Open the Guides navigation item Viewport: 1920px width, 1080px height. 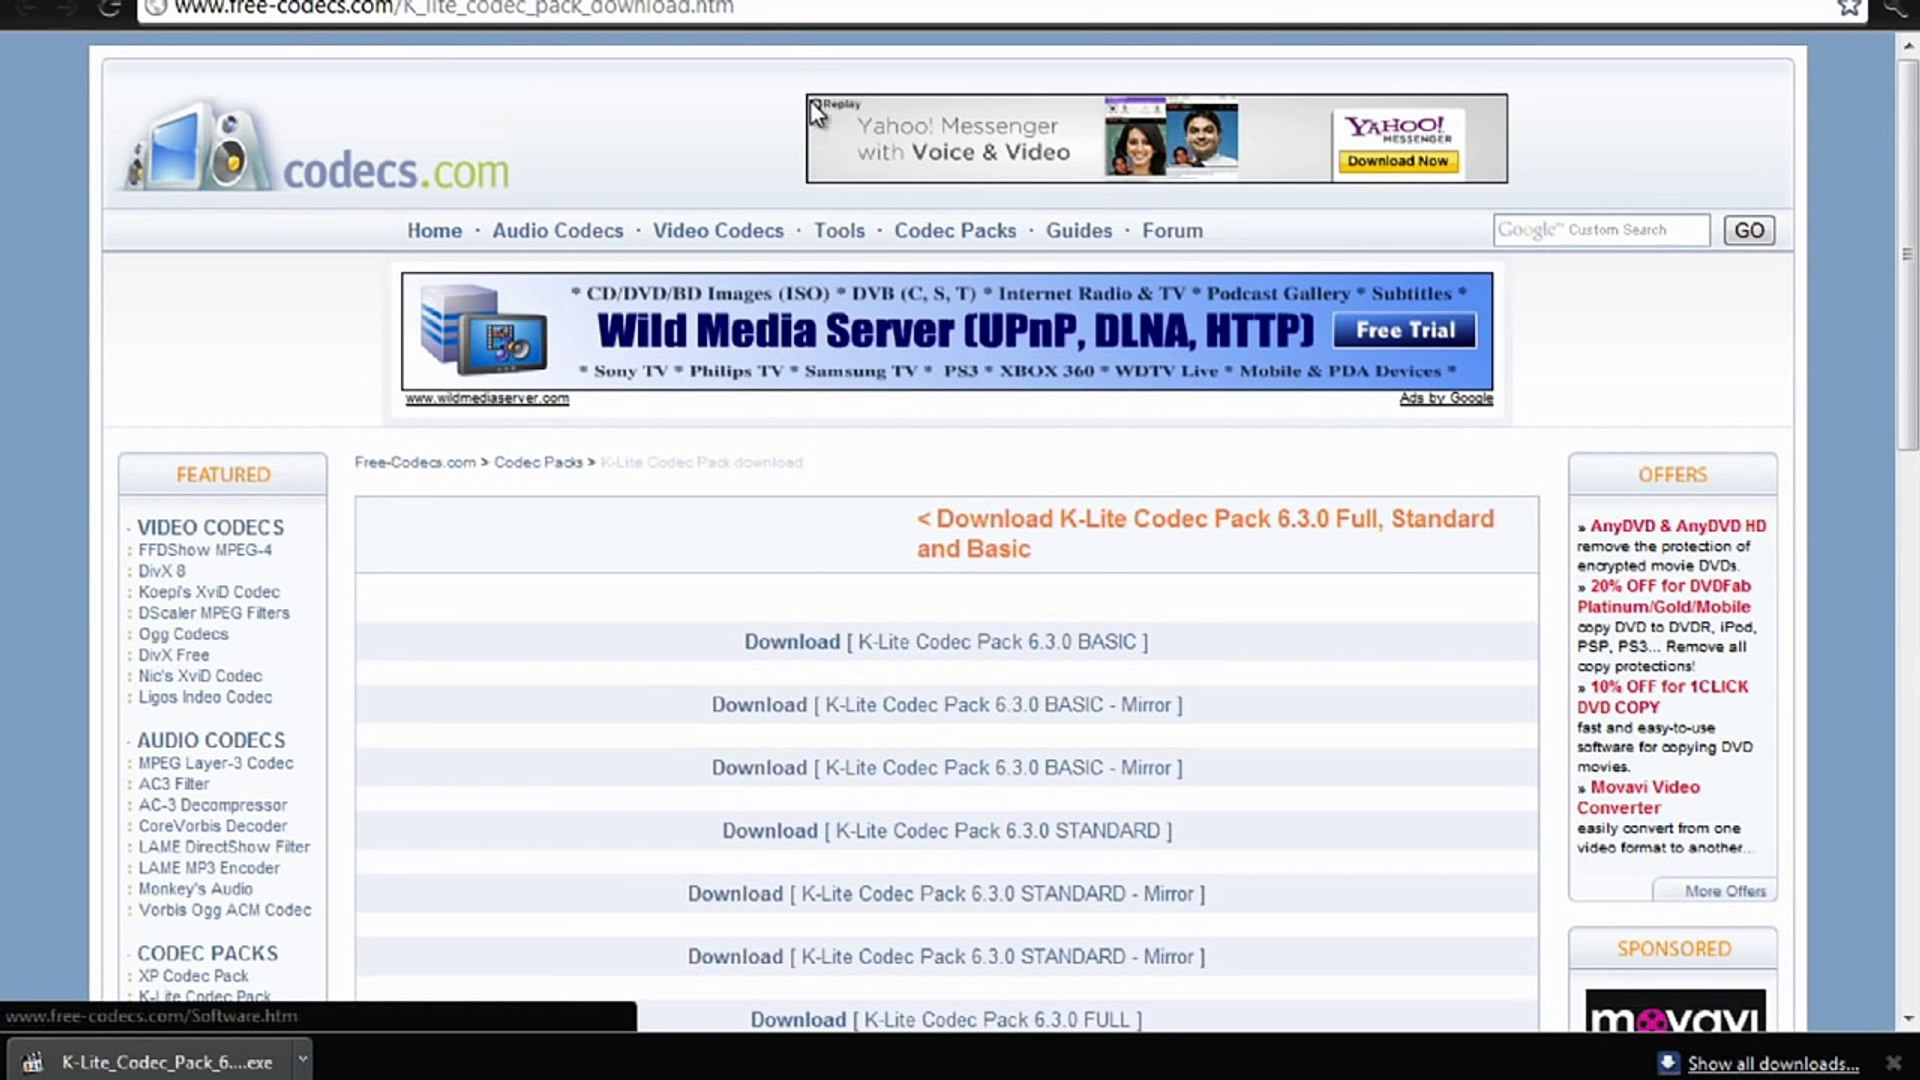coord(1079,231)
